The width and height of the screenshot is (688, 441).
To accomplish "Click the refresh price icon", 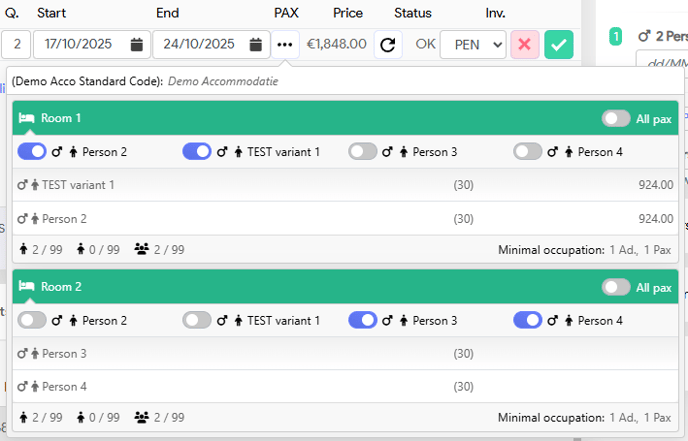I will [388, 45].
